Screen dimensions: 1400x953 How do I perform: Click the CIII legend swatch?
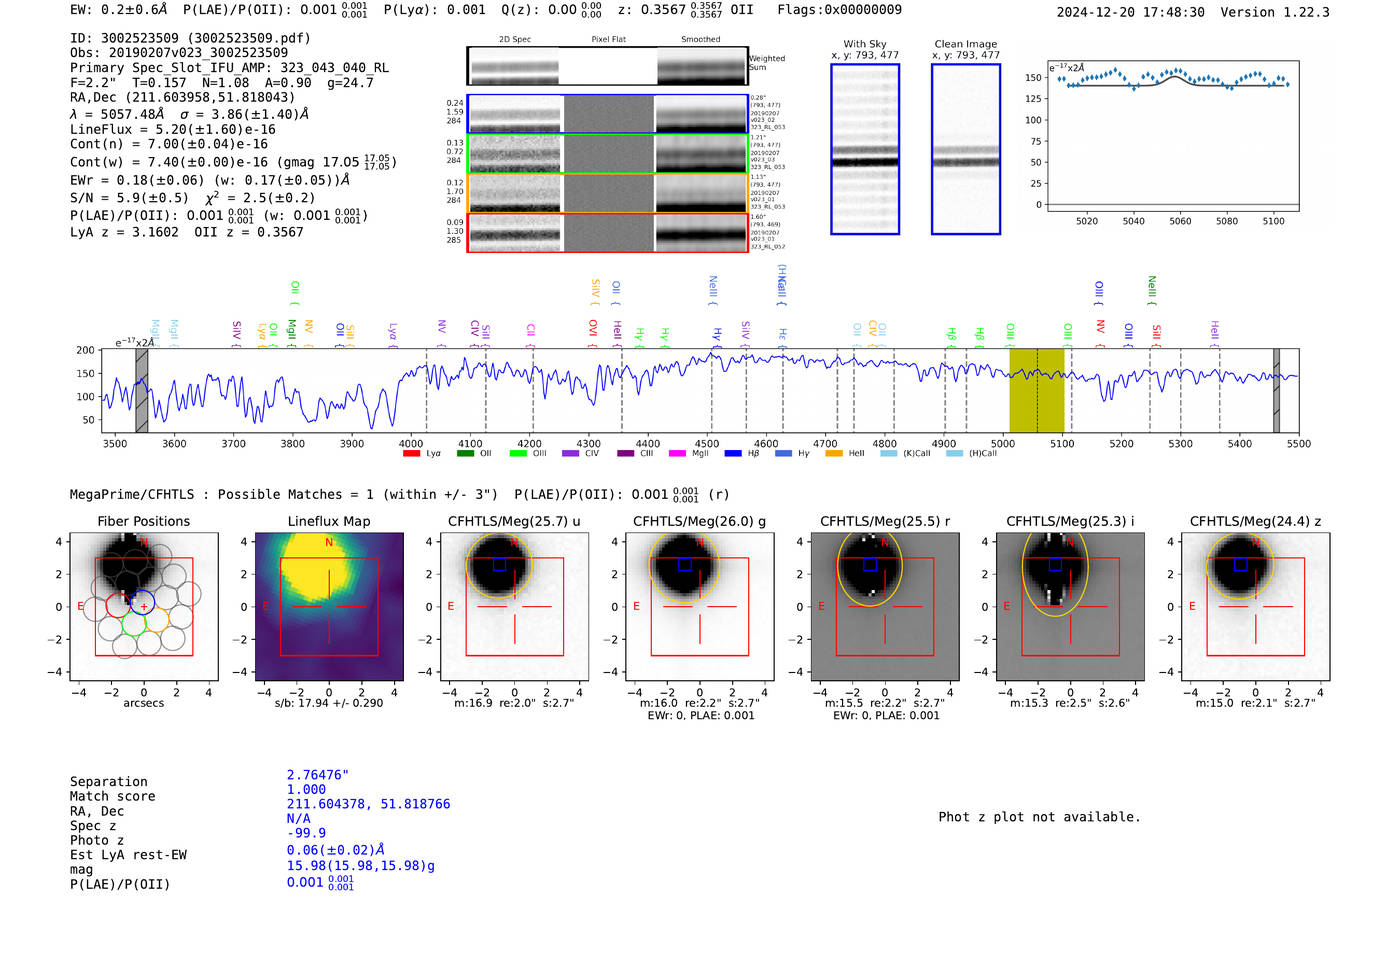pyautogui.click(x=625, y=454)
